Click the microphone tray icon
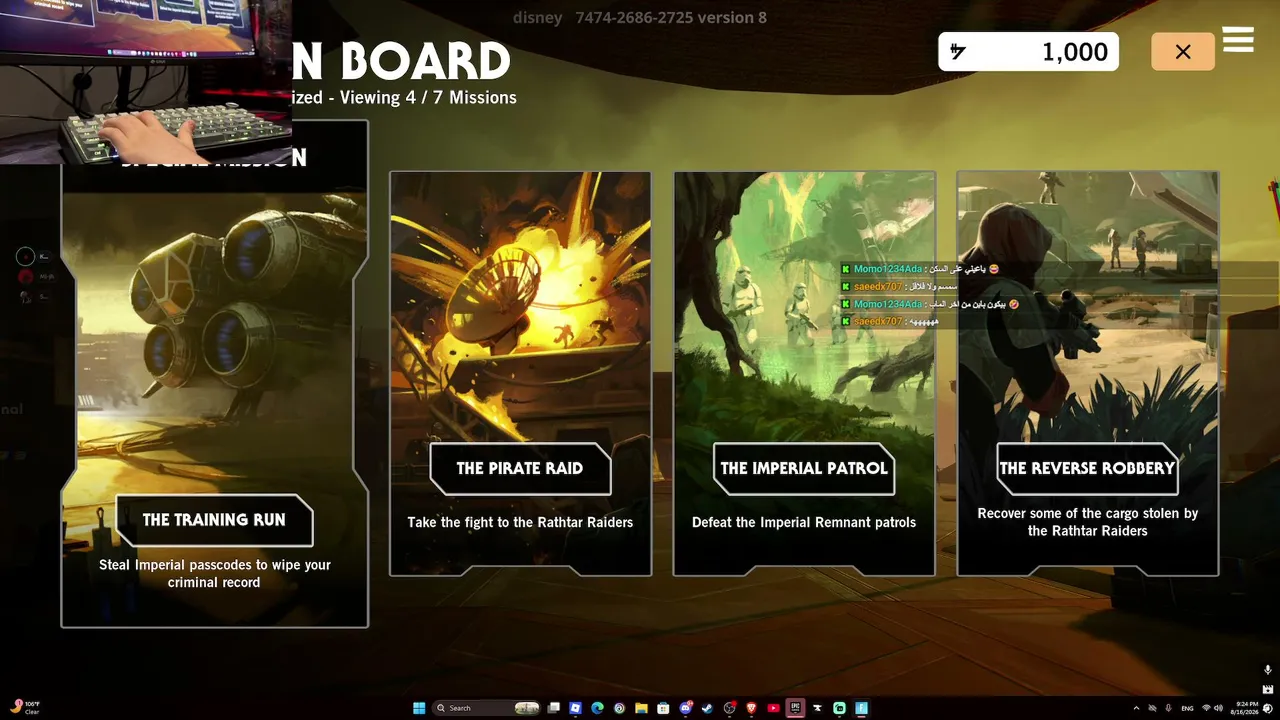This screenshot has height=720, width=1280. tap(1168, 708)
